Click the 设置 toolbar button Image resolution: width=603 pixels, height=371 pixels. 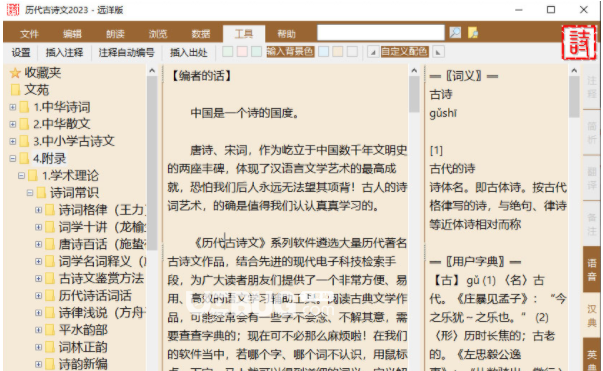21,52
